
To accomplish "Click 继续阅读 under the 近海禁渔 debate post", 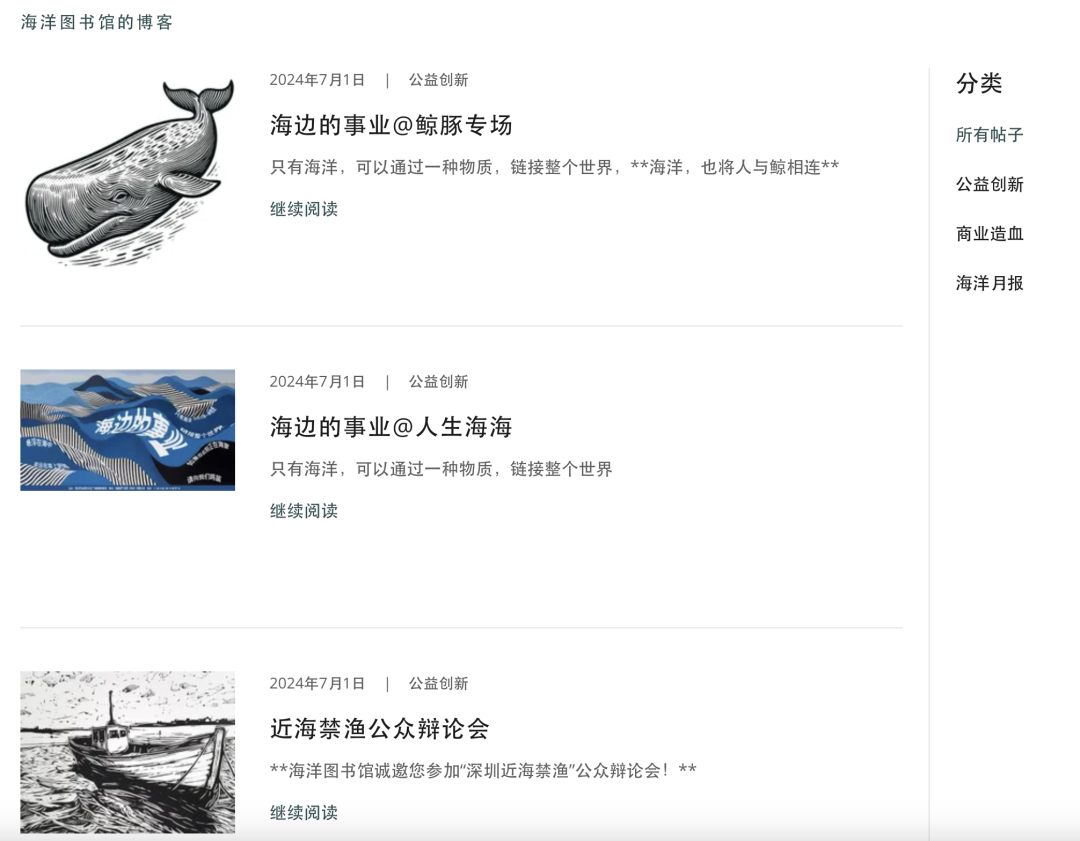I will click(304, 812).
